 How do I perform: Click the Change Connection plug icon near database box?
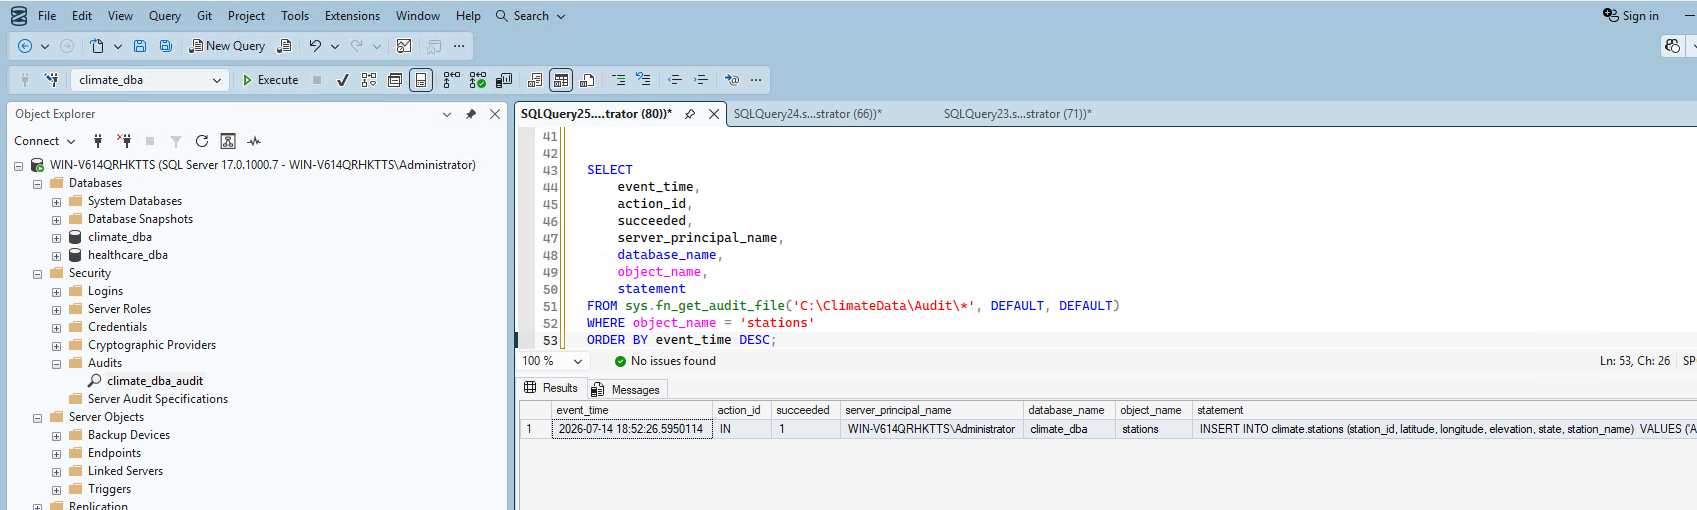[51, 80]
